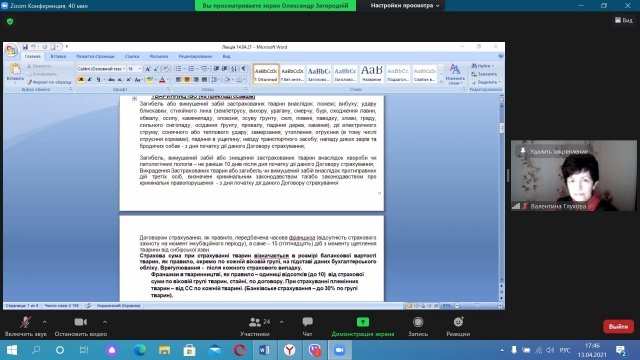Image resolution: width=640 pixels, height=360 pixels.
Task: Start recording with Запись icon
Action: [x=418, y=322]
